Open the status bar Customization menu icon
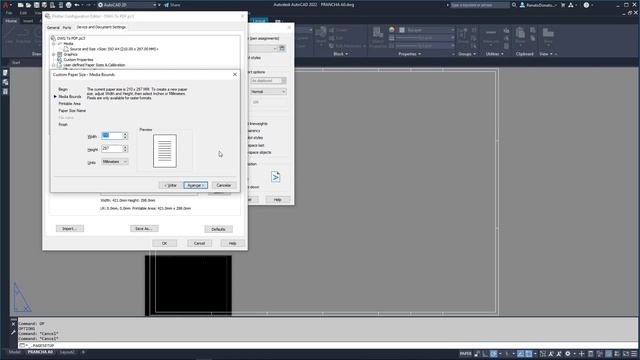 pyautogui.click(x=635, y=353)
